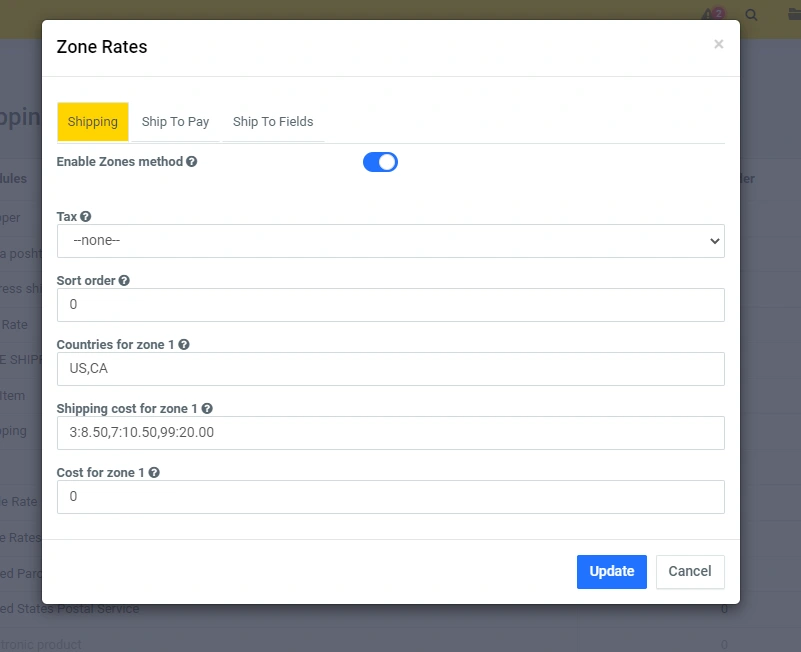The height and width of the screenshot is (652, 801).
Task: Click help icon beside Sort order label
Action: coord(124,281)
